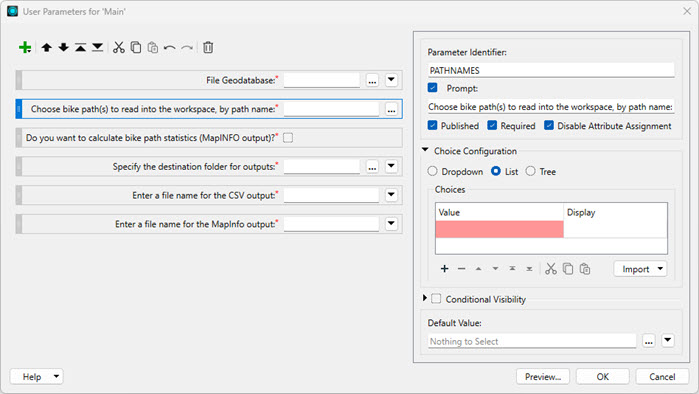The image size is (699, 394).
Task: Click the MapInfo output file name field
Action: 331,224
